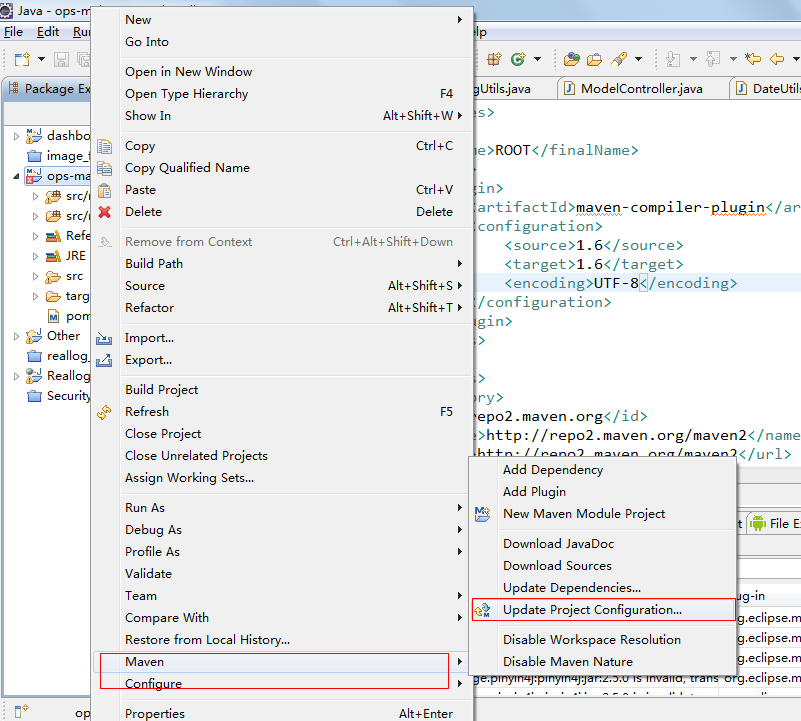801x721 pixels.
Task: Click the Copy icon in context menu
Action: pos(105,146)
